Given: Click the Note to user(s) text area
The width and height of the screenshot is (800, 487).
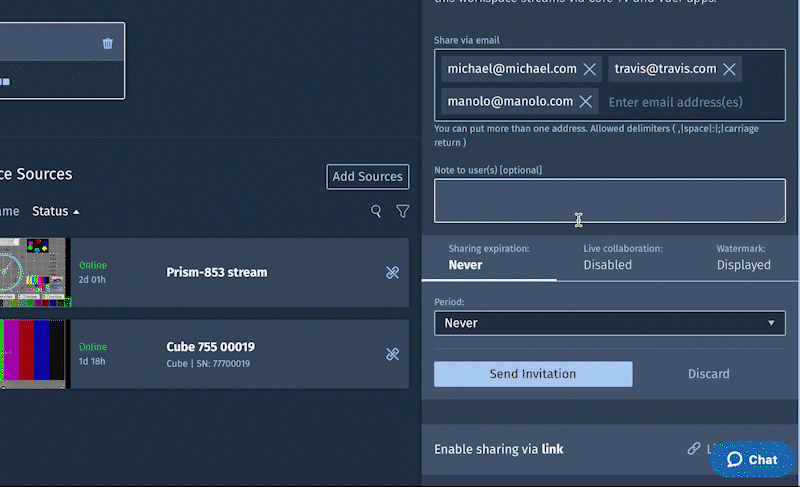Looking at the screenshot, I should click(609, 201).
